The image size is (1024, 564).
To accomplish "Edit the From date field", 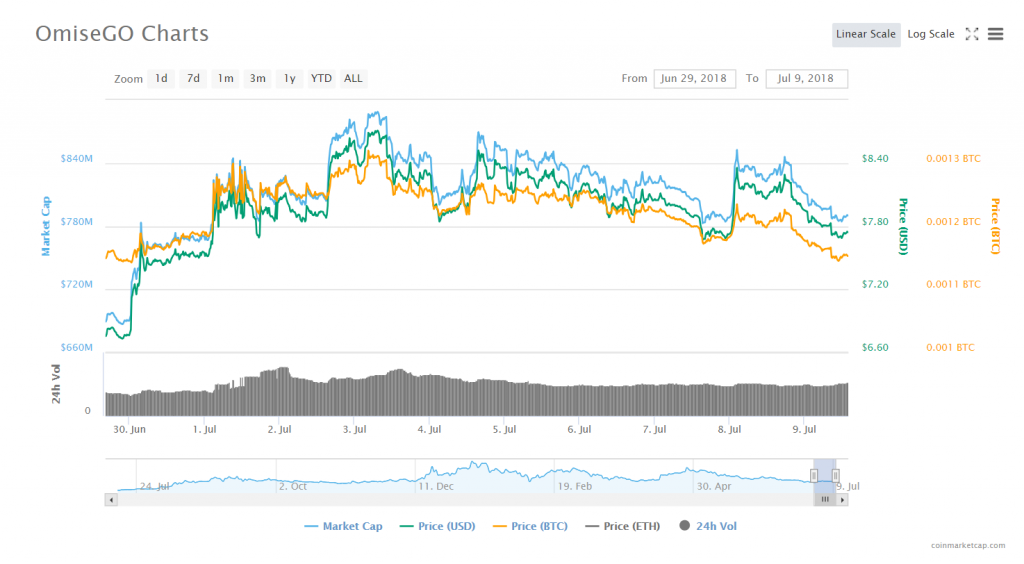I will (694, 79).
